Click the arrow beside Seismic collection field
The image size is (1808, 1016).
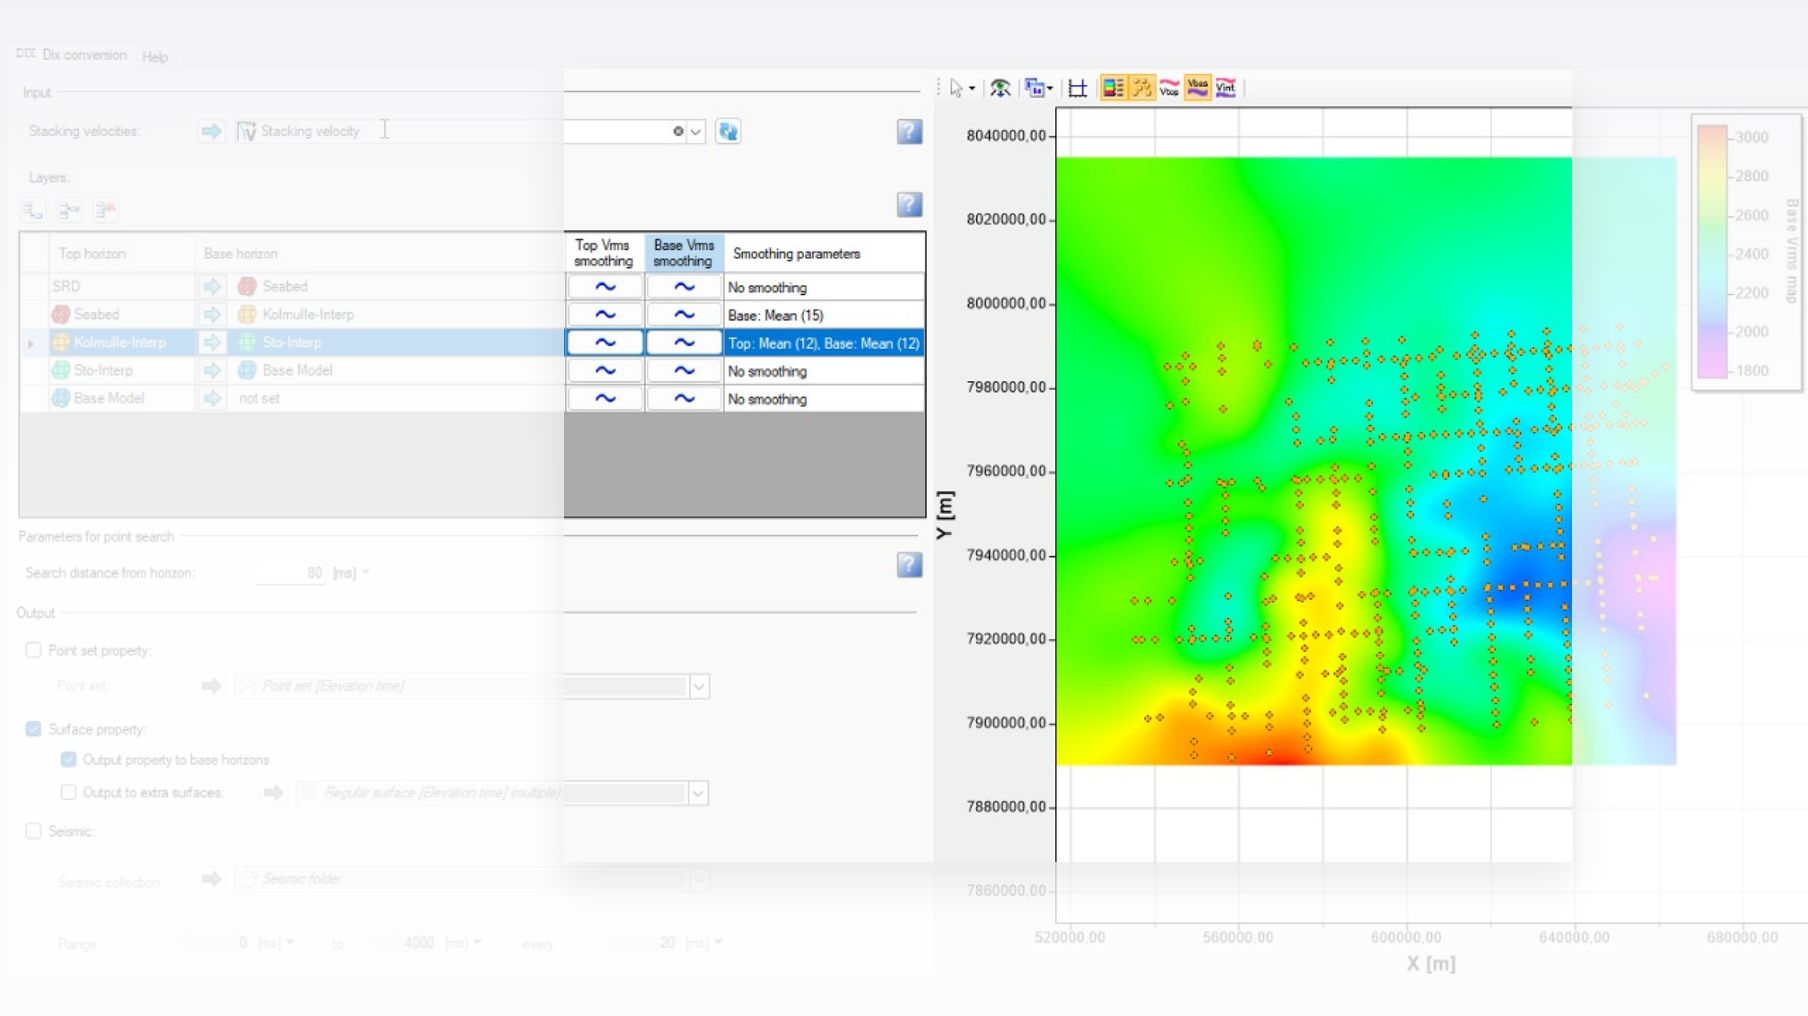pos(211,879)
